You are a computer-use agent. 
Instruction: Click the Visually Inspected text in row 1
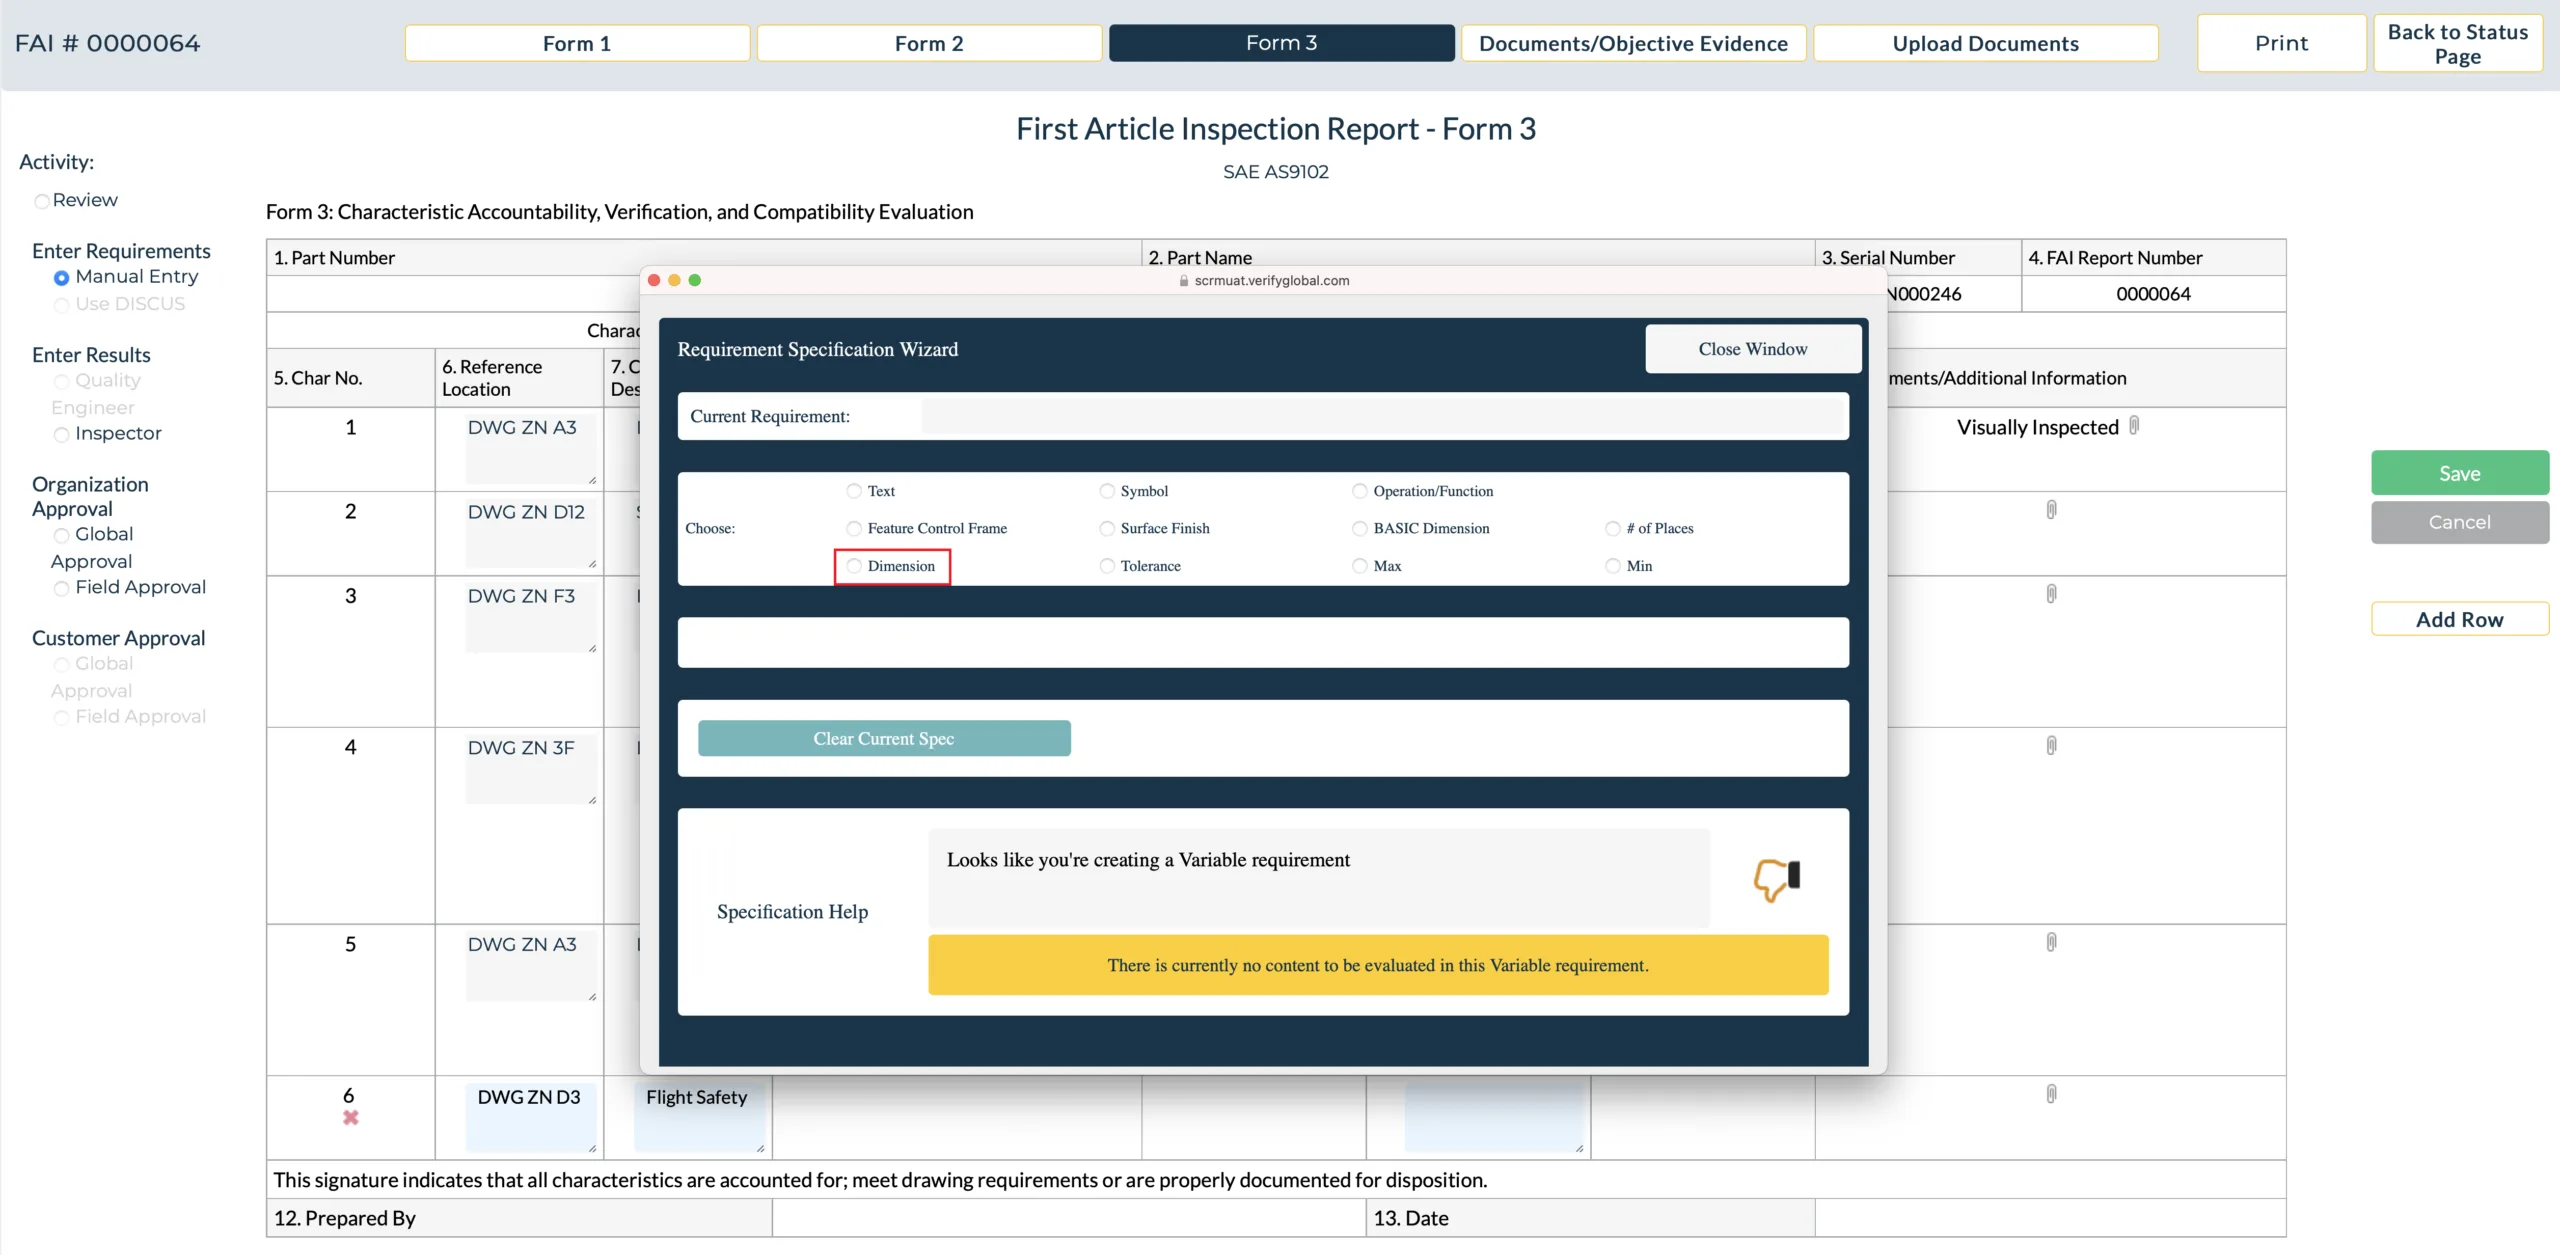(2038, 427)
